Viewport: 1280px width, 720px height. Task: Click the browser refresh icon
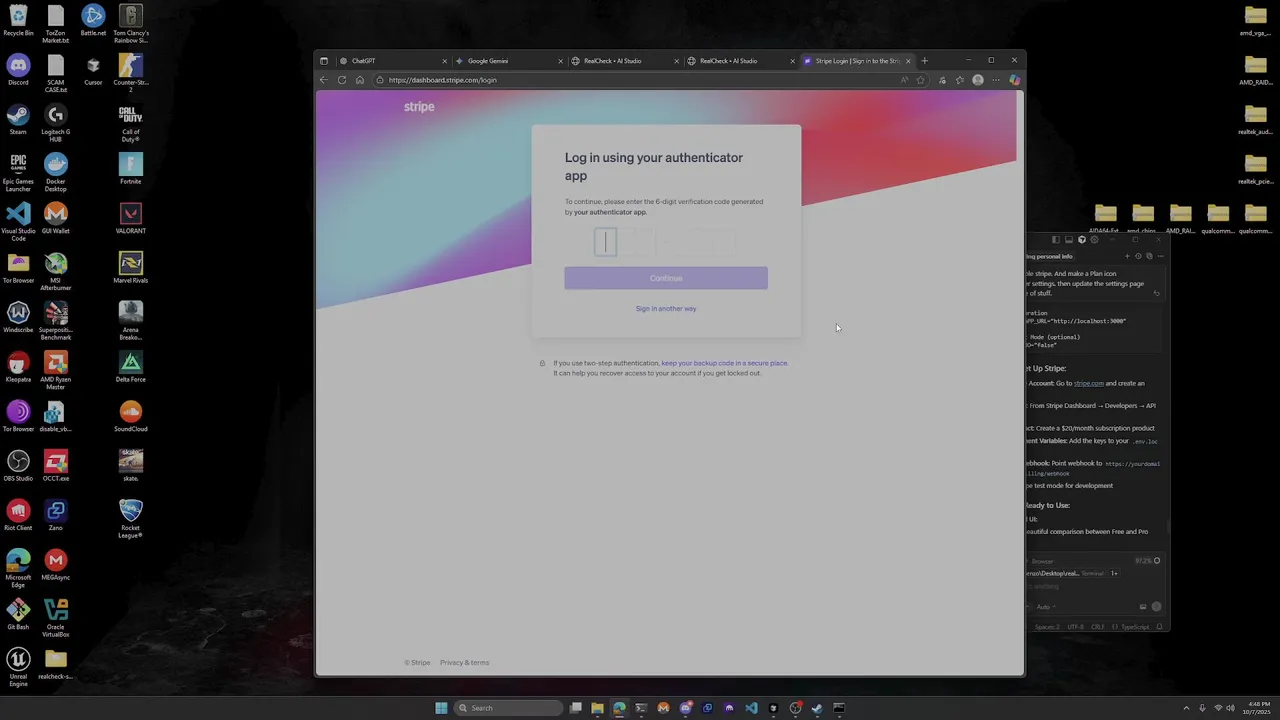click(x=342, y=80)
